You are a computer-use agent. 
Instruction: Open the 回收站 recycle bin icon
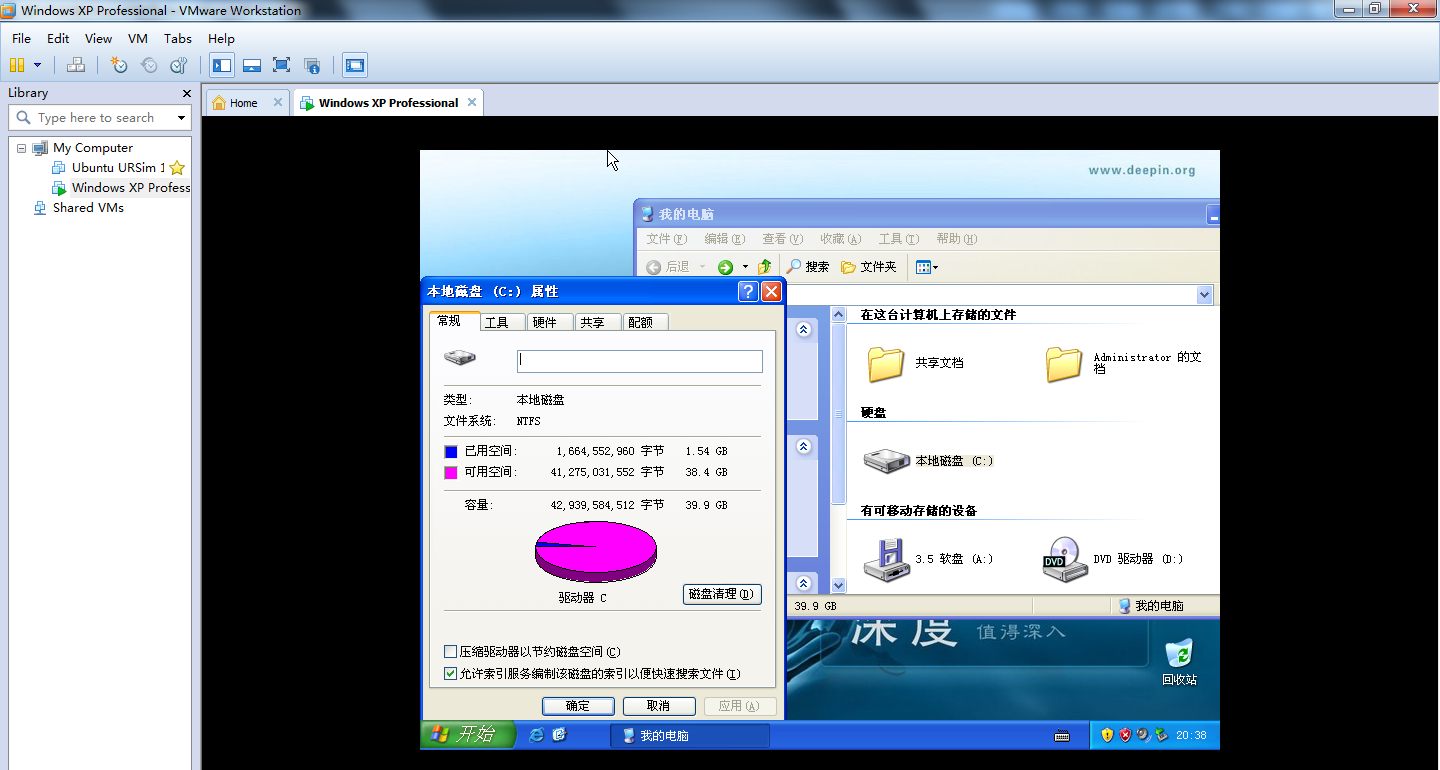click(1179, 662)
